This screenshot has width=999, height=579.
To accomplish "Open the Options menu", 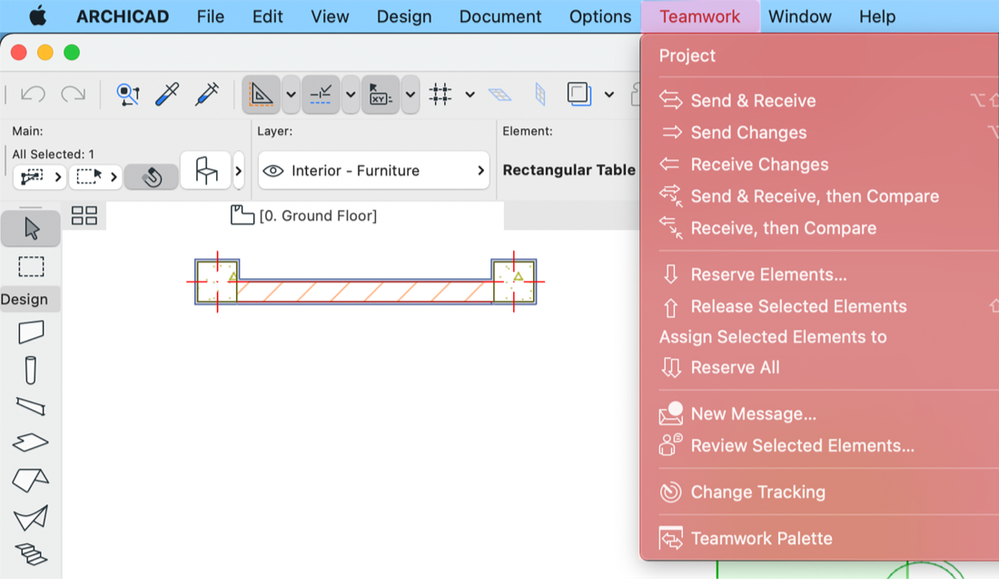I will click(600, 17).
